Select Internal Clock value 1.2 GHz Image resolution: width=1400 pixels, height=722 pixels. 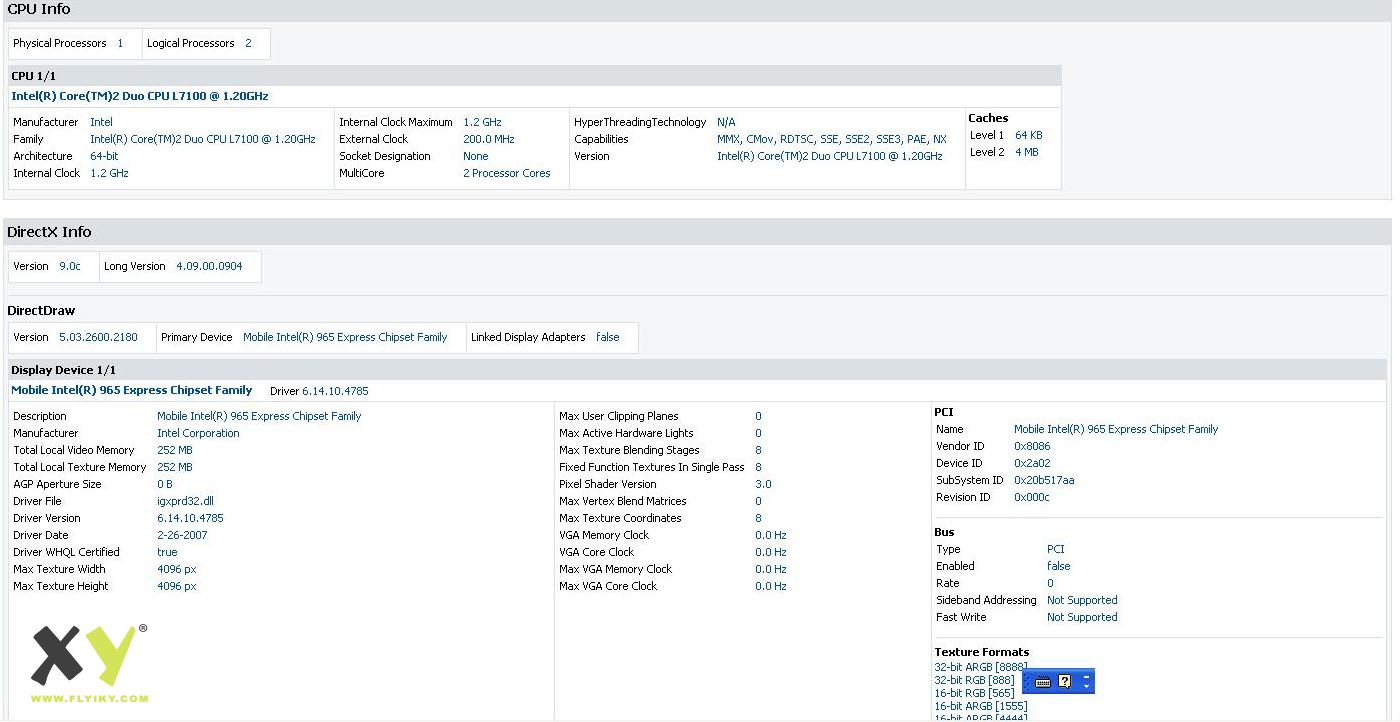coord(109,173)
